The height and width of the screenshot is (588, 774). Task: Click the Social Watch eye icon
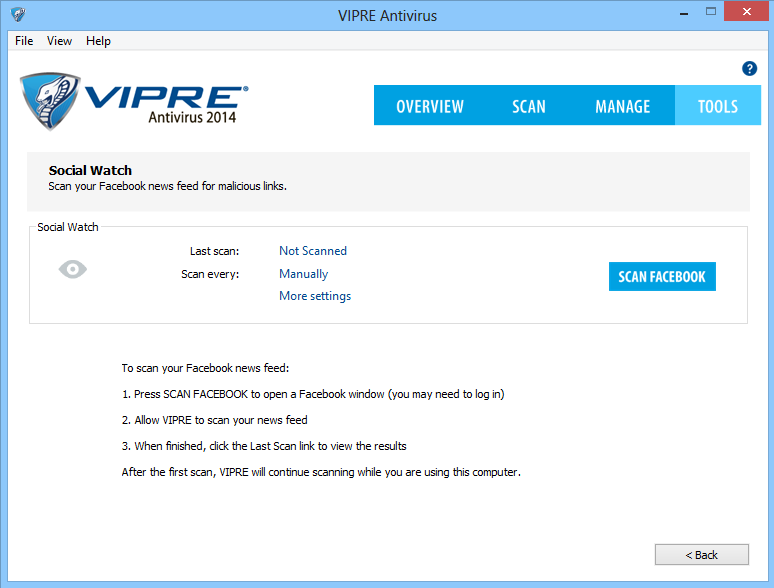(x=73, y=269)
